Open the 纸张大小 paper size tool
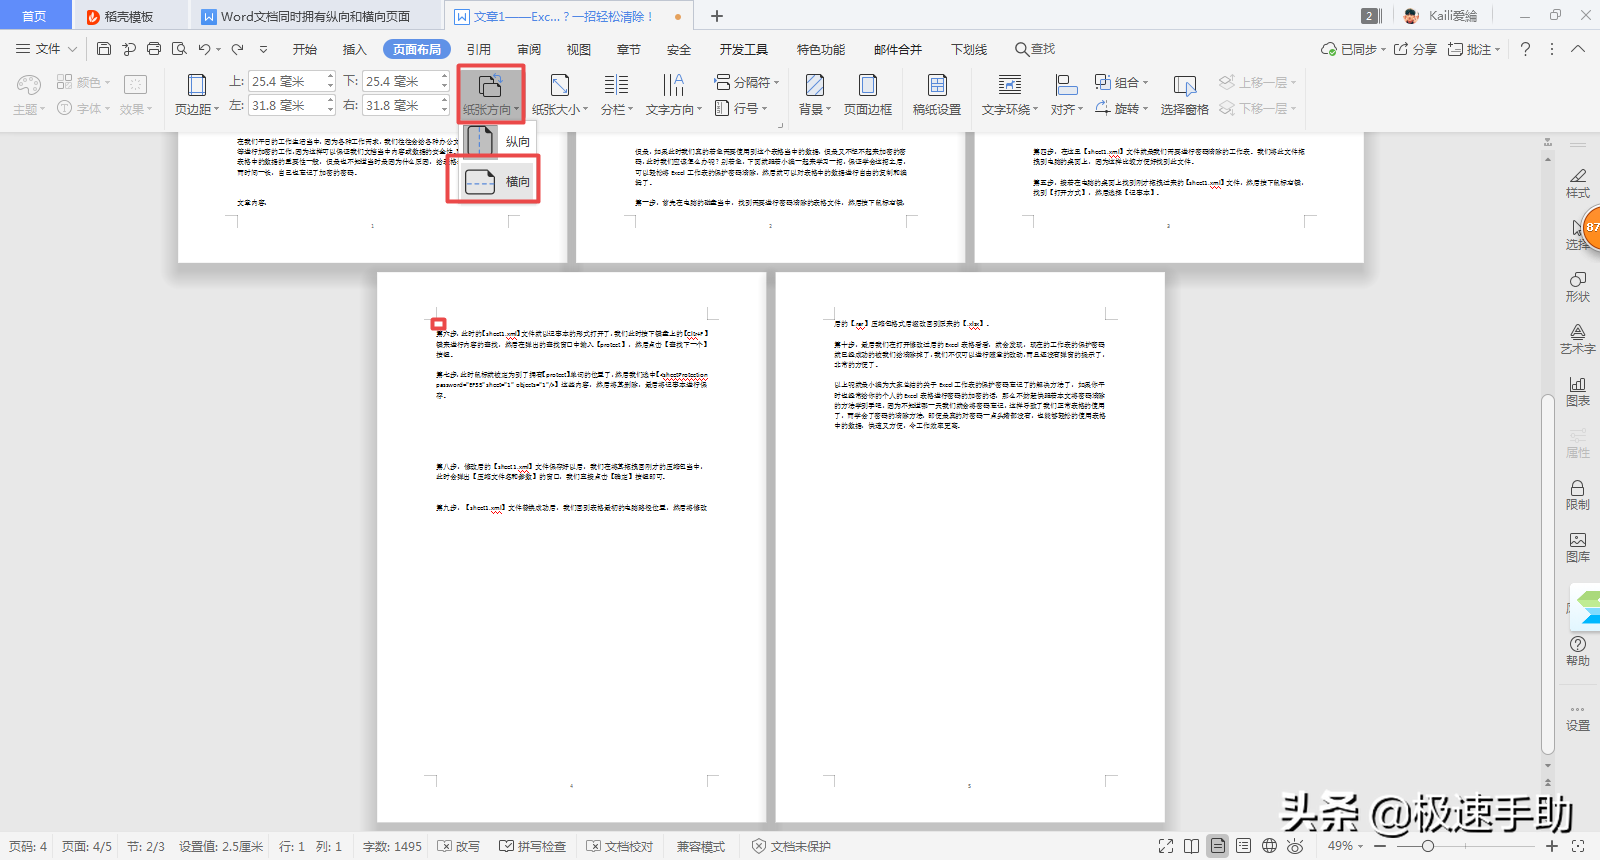The height and width of the screenshot is (860, 1600). (560, 95)
